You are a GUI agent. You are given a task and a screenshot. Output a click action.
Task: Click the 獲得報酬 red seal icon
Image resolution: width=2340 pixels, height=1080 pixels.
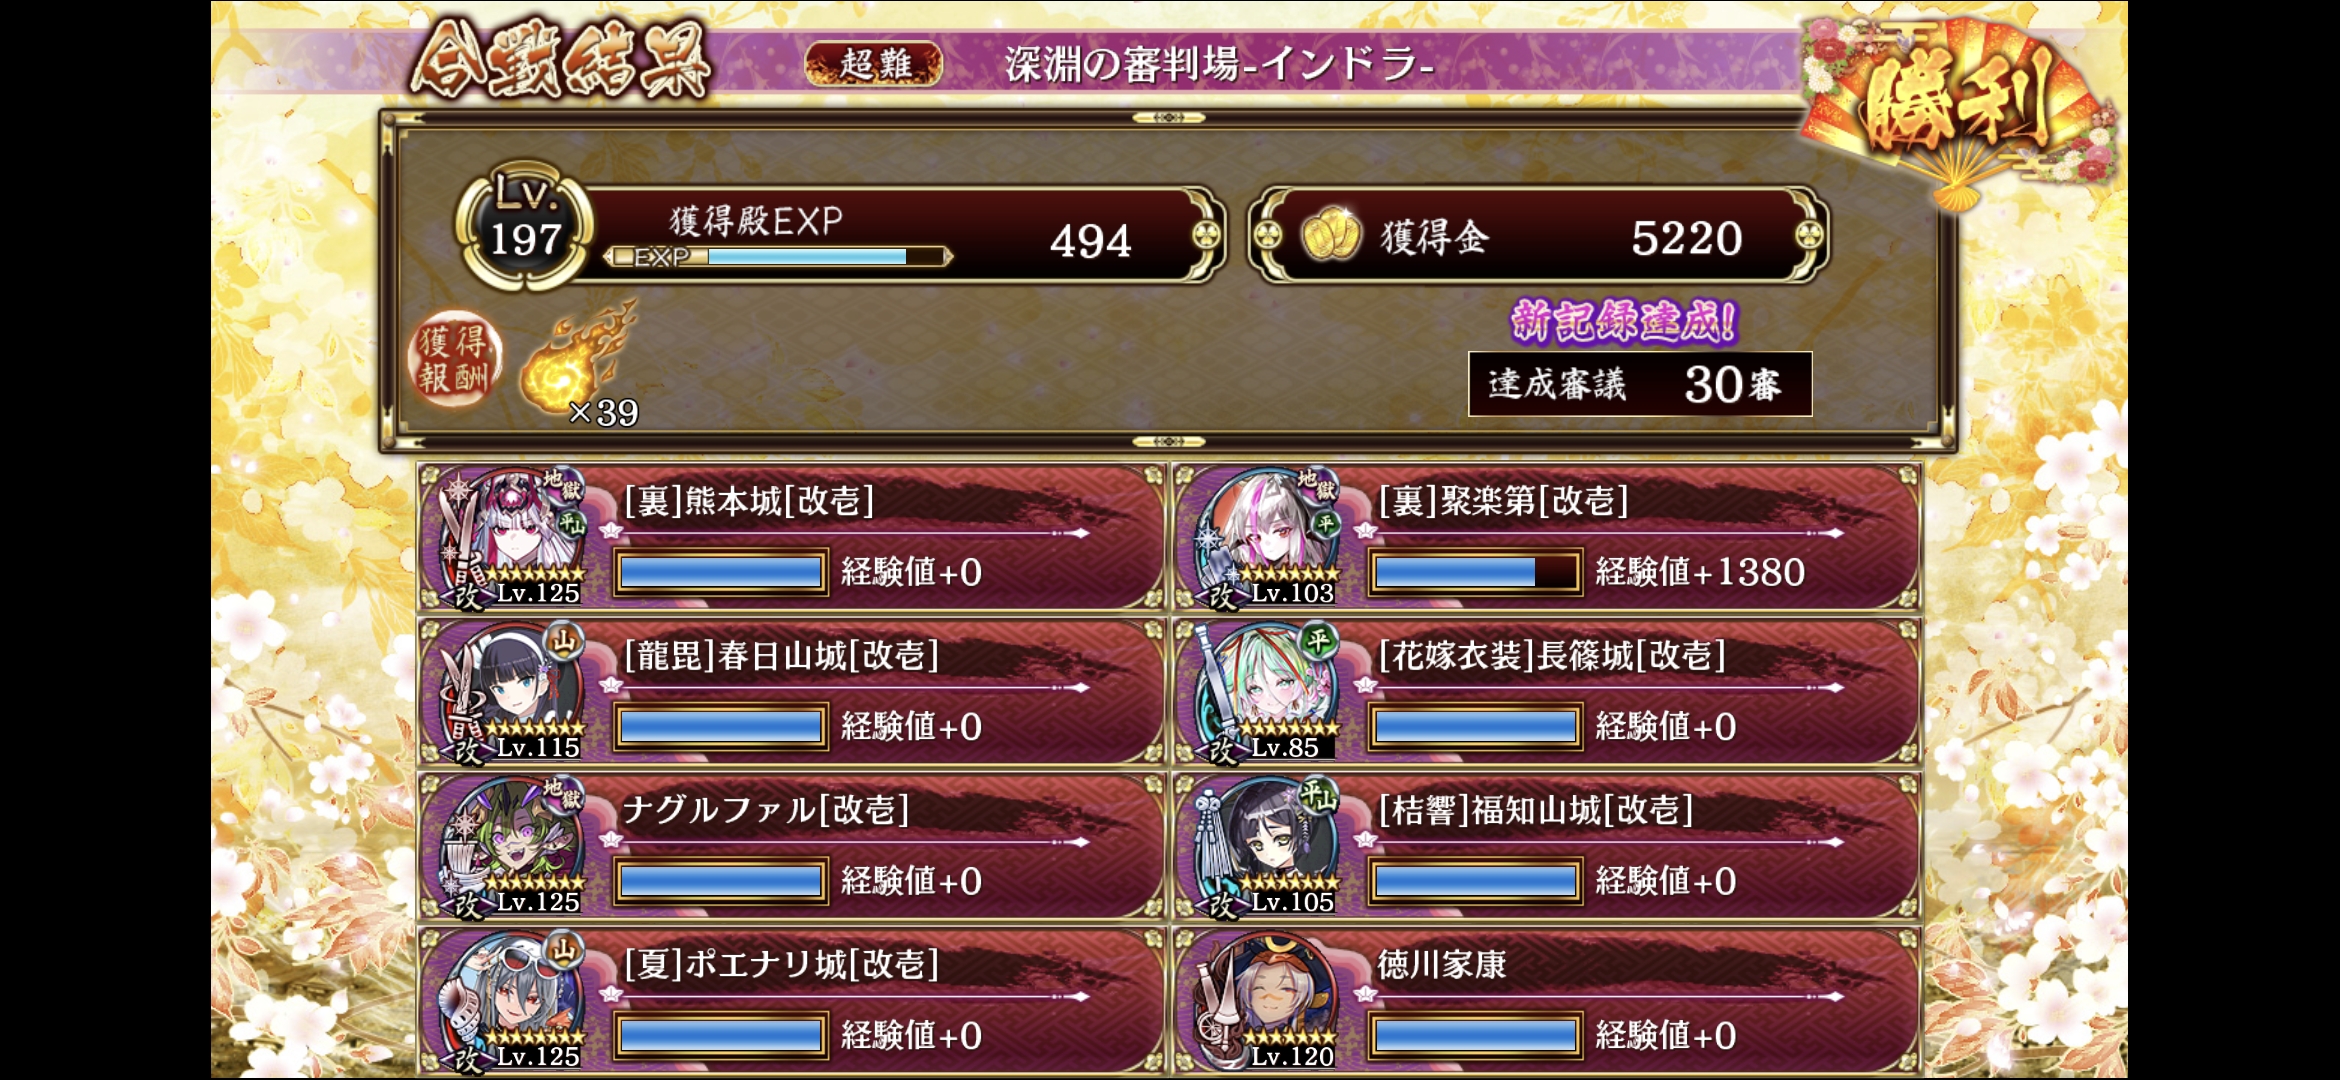(x=455, y=362)
